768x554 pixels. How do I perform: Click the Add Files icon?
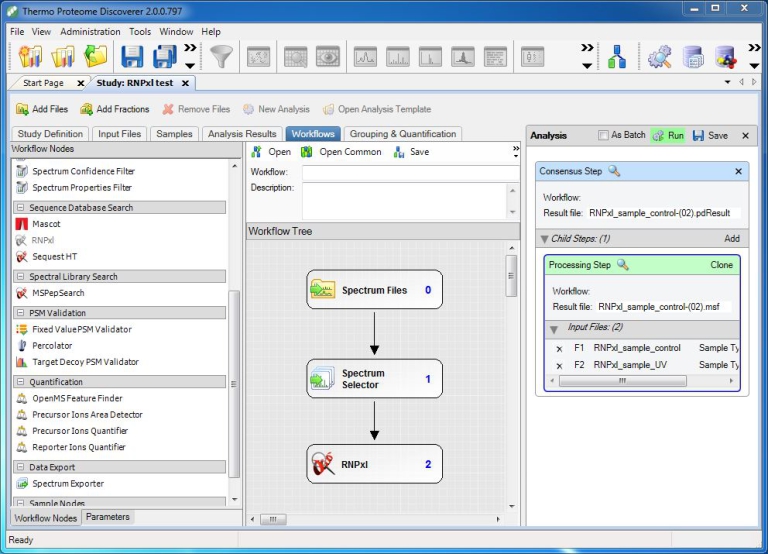(x=22, y=109)
